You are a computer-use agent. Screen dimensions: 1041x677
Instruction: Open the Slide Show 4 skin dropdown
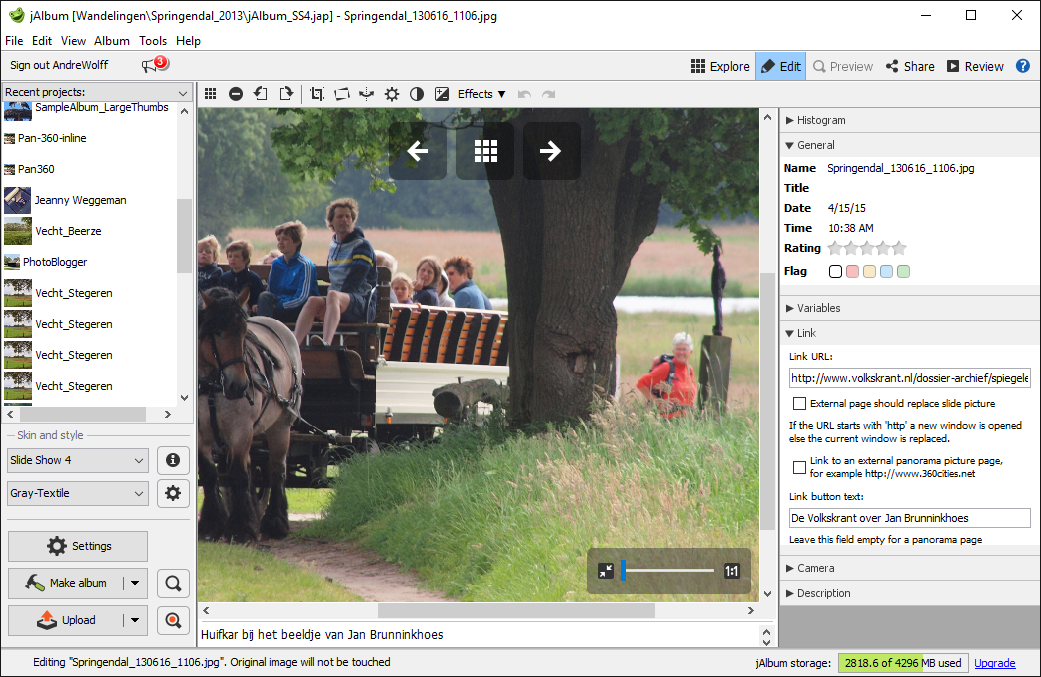pos(77,461)
